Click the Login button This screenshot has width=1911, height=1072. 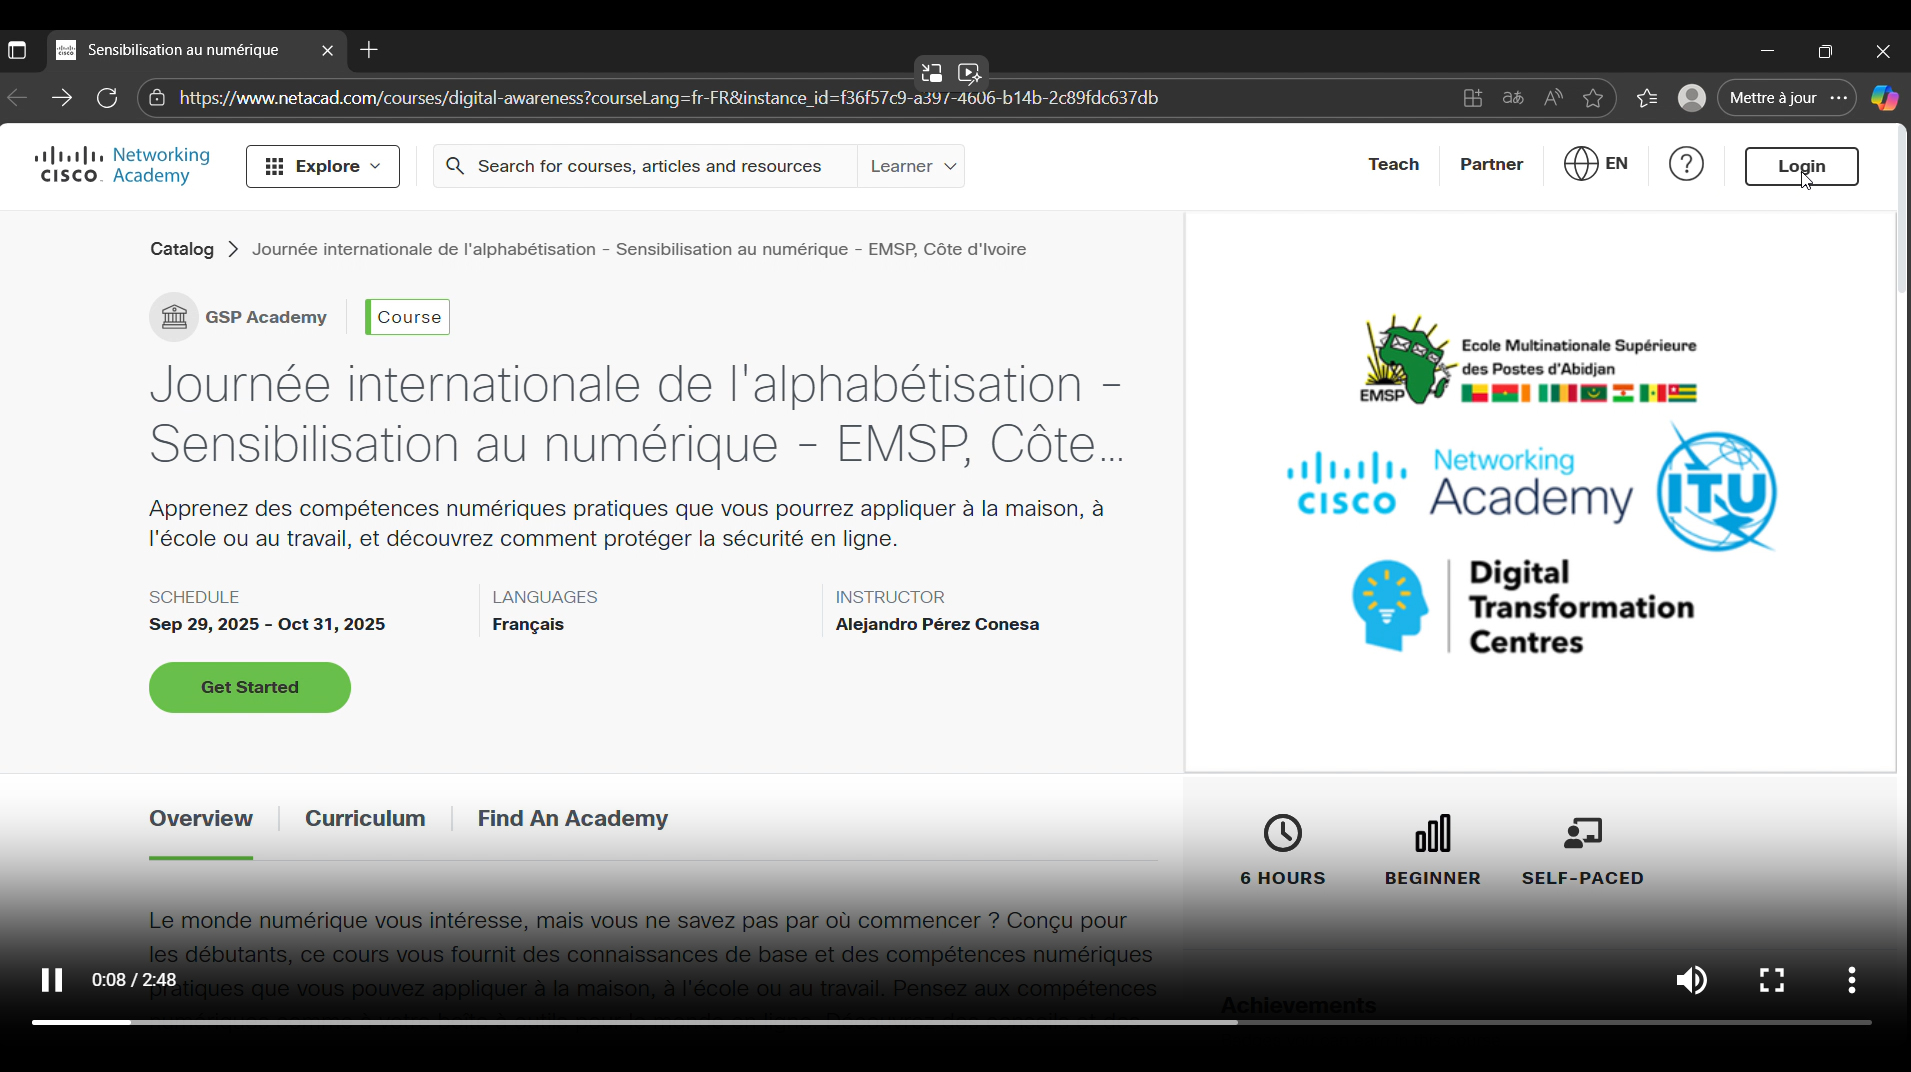pyautogui.click(x=1801, y=167)
